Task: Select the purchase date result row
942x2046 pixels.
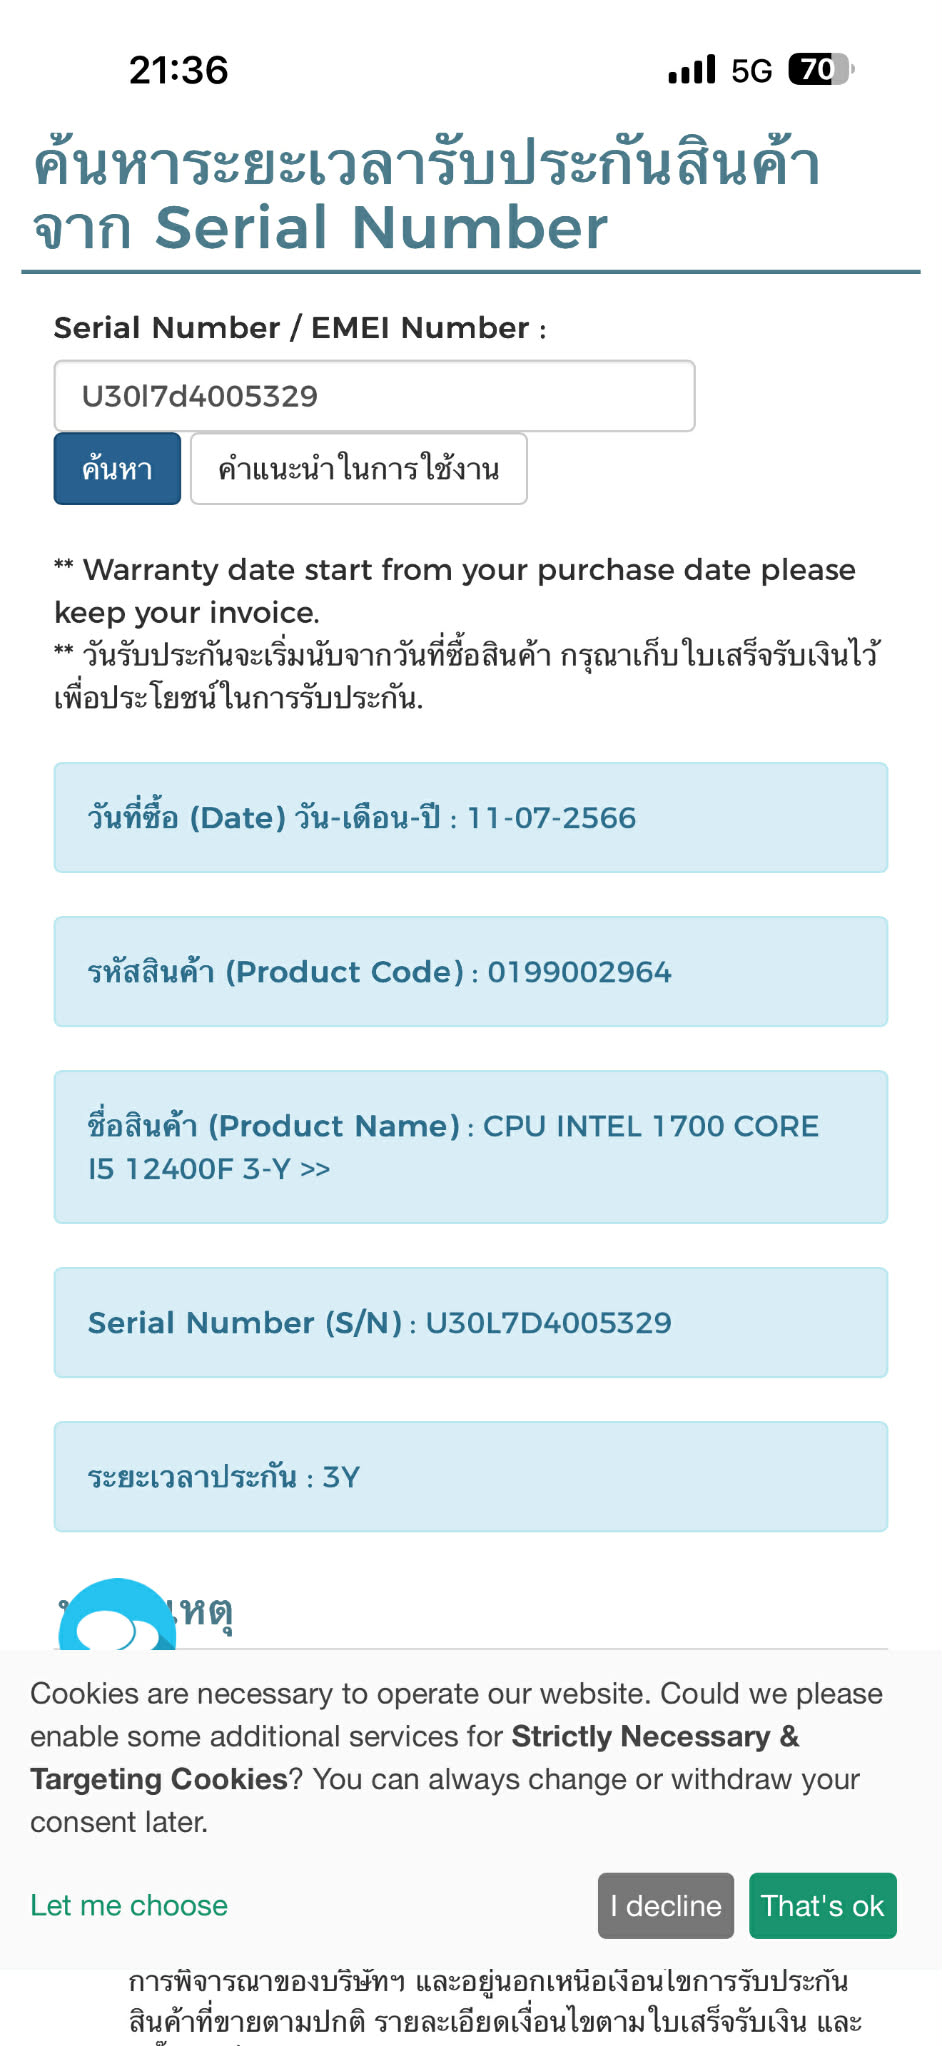Action: (x=470, y=817)
